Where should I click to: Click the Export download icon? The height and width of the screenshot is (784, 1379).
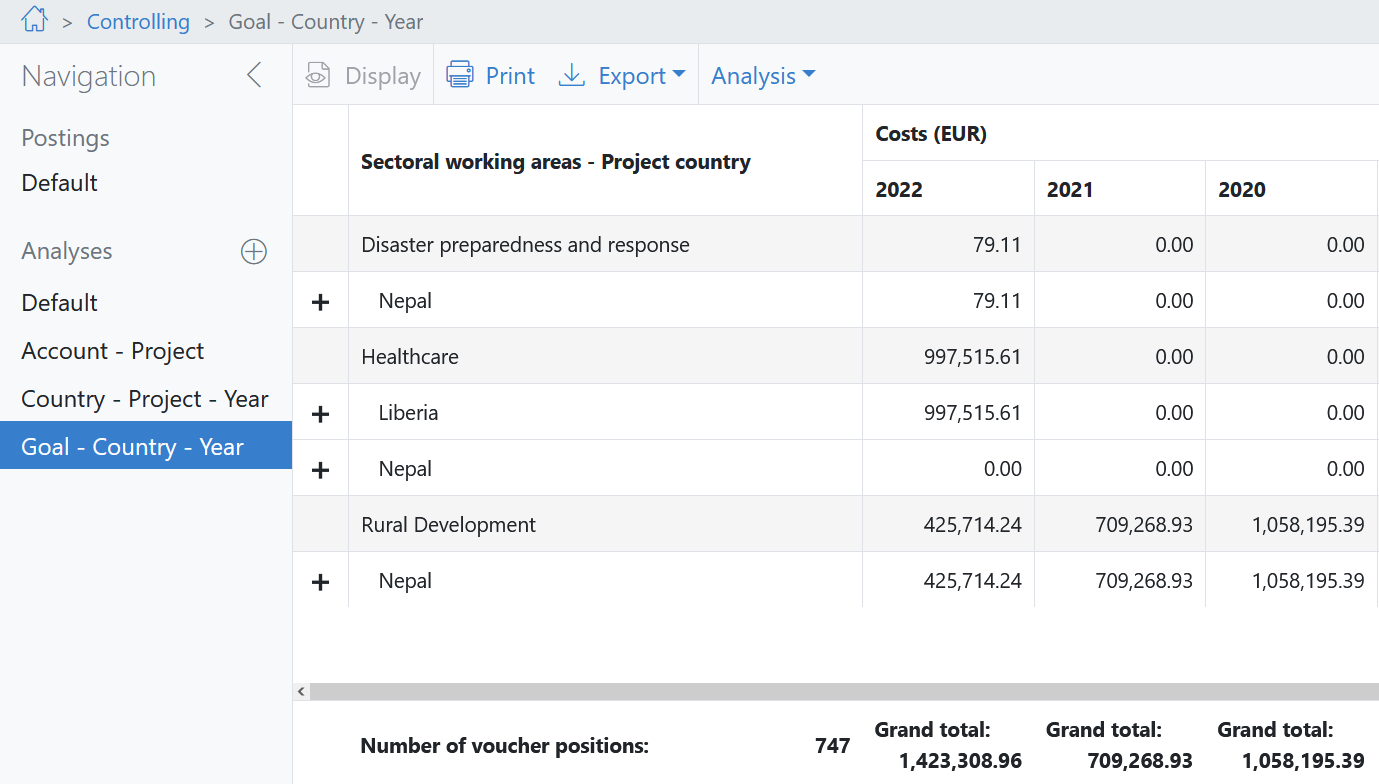[x=571, y=76]
